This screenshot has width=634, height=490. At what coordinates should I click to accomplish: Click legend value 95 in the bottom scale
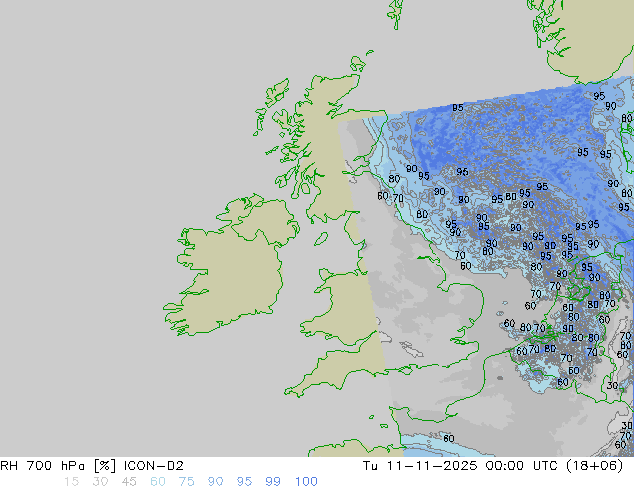coord(244,482)
